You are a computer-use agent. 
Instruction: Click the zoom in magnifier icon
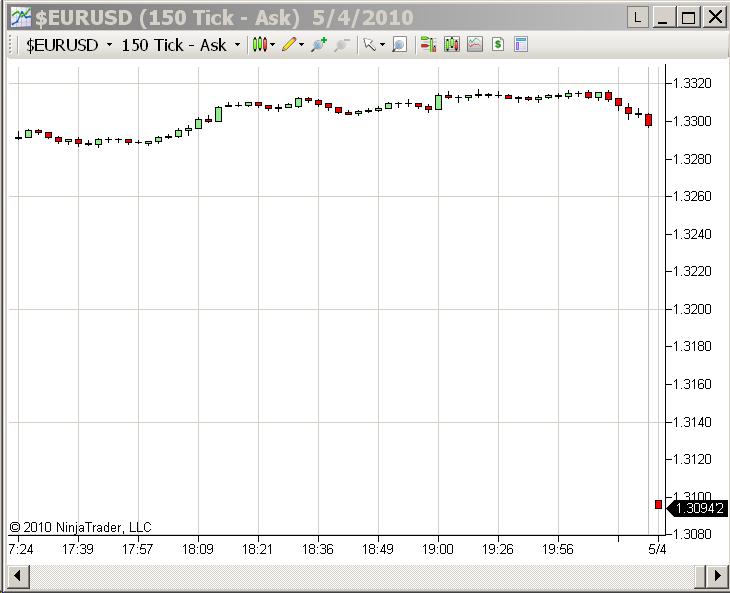[319, 45]
